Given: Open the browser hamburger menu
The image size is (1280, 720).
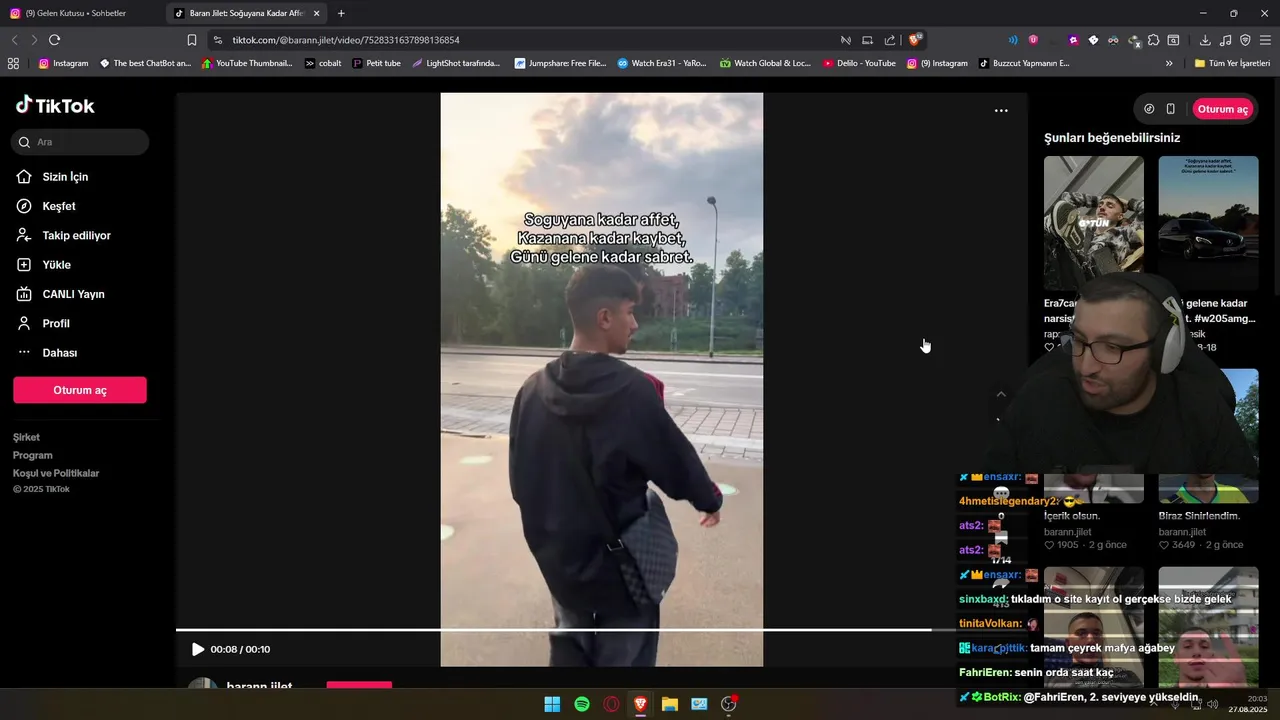Looking at the screenshot, I should point(1265,40).
